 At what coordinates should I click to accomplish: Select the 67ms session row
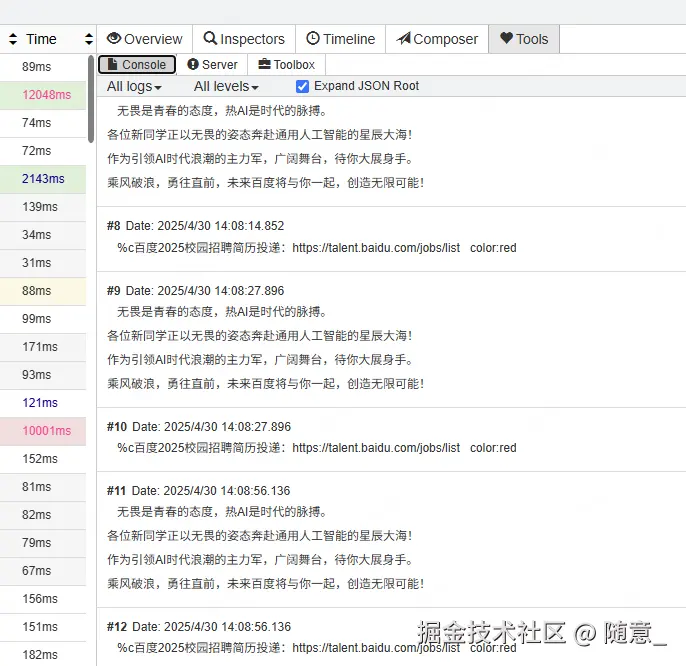point(43,571)
